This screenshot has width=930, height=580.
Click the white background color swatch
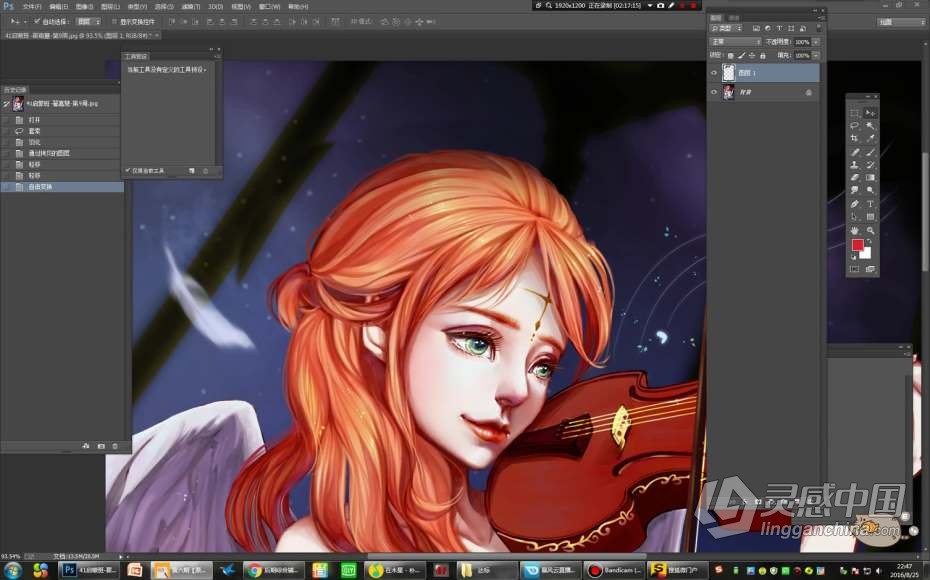coord(867,254)
